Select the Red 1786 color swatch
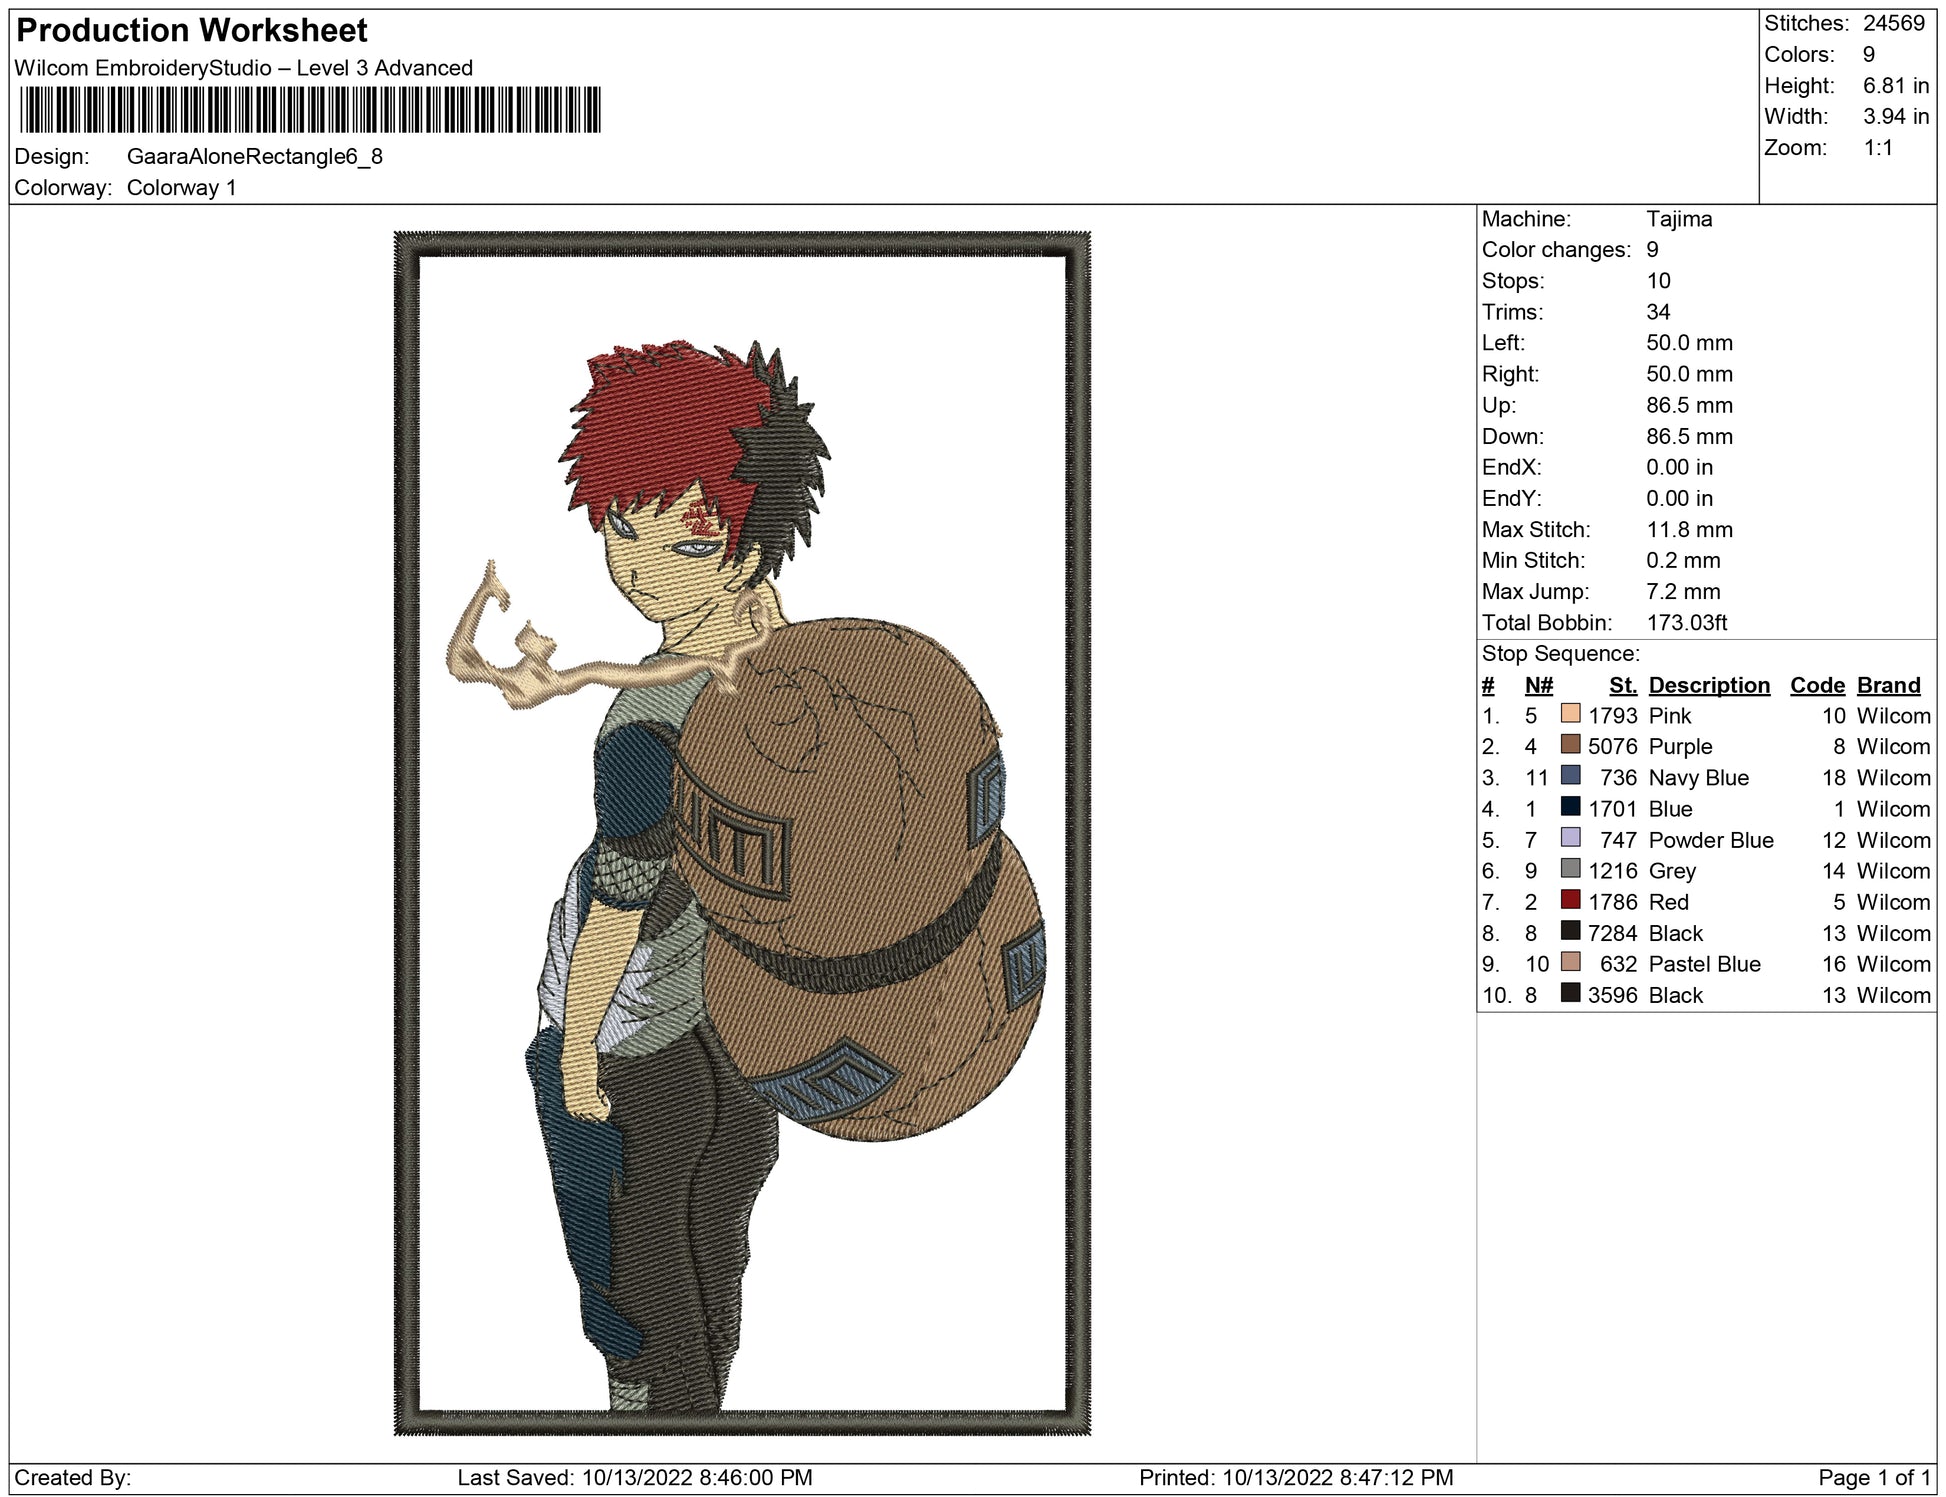Screen dimensions: 1946x1497 point(1570,900)
